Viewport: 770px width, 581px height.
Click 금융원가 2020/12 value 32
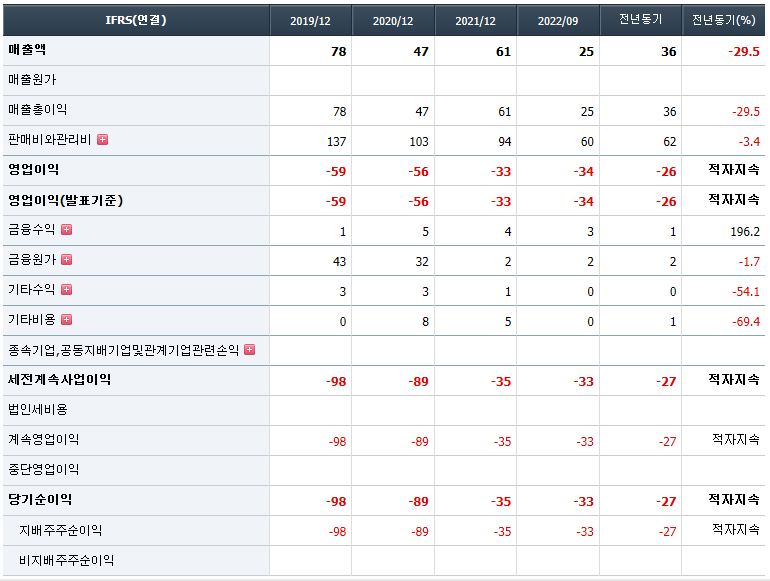pos(422,262)
